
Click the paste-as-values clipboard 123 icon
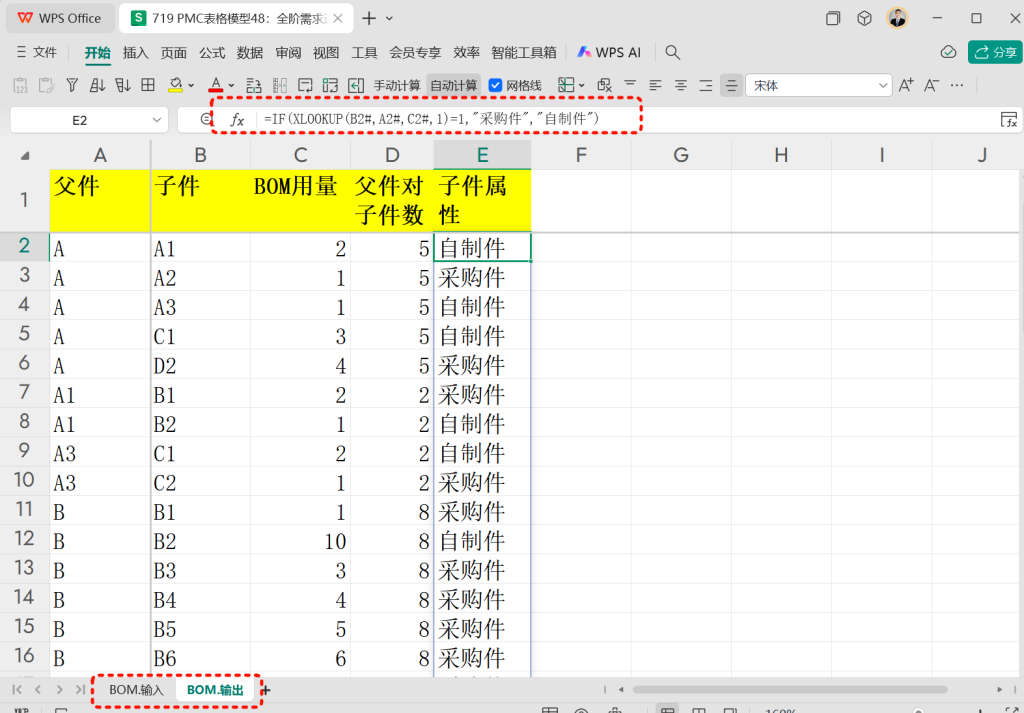[20, 85]
